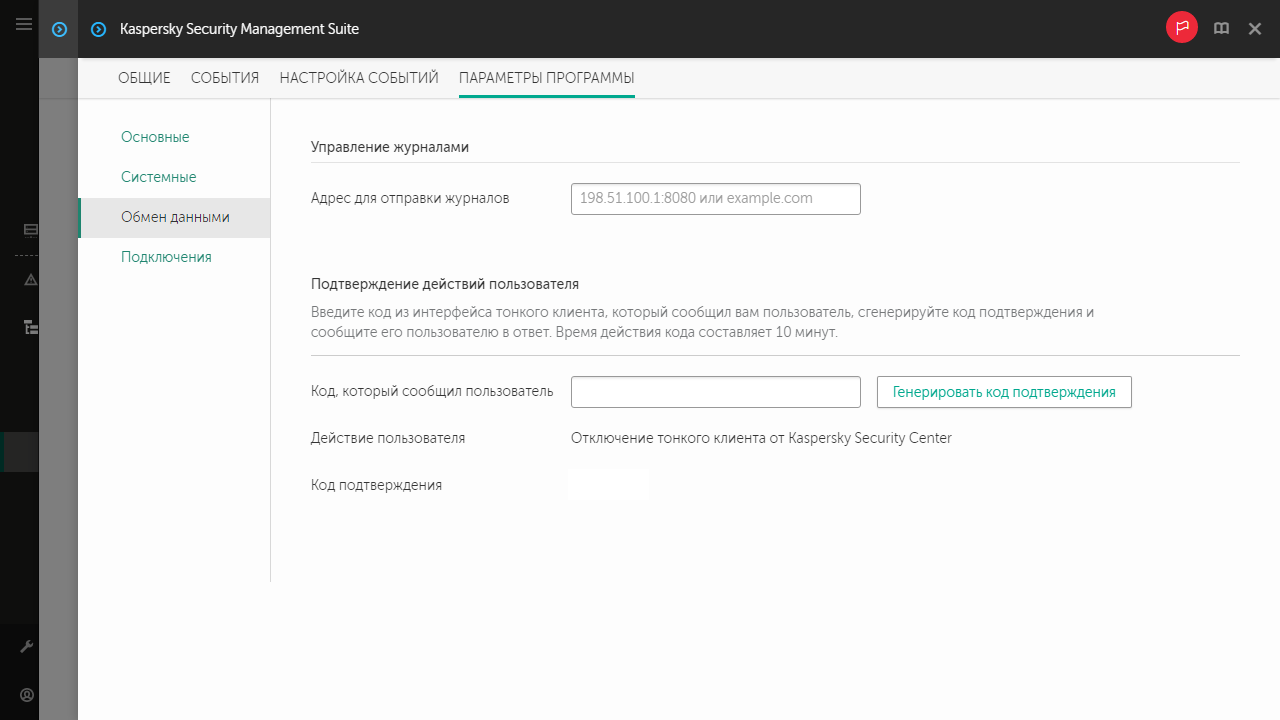Click the red flag notification icon
The width and height of the screenshot is (1280, 720).
(x=1182, y=28)
